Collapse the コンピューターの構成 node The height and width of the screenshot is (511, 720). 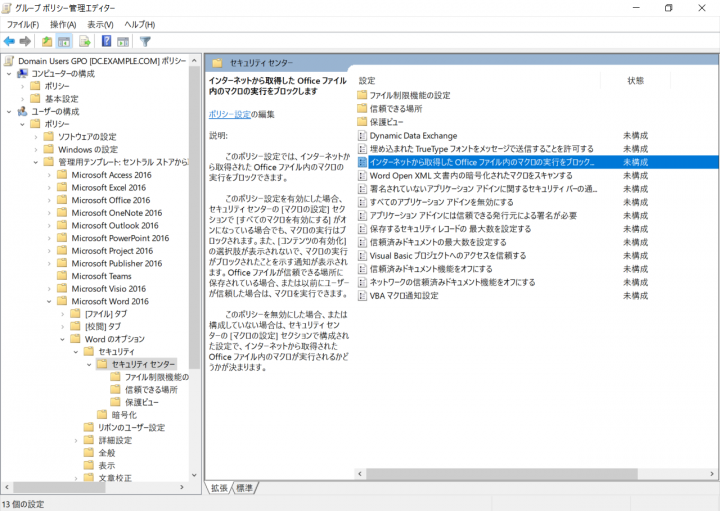tap(9, 73)
